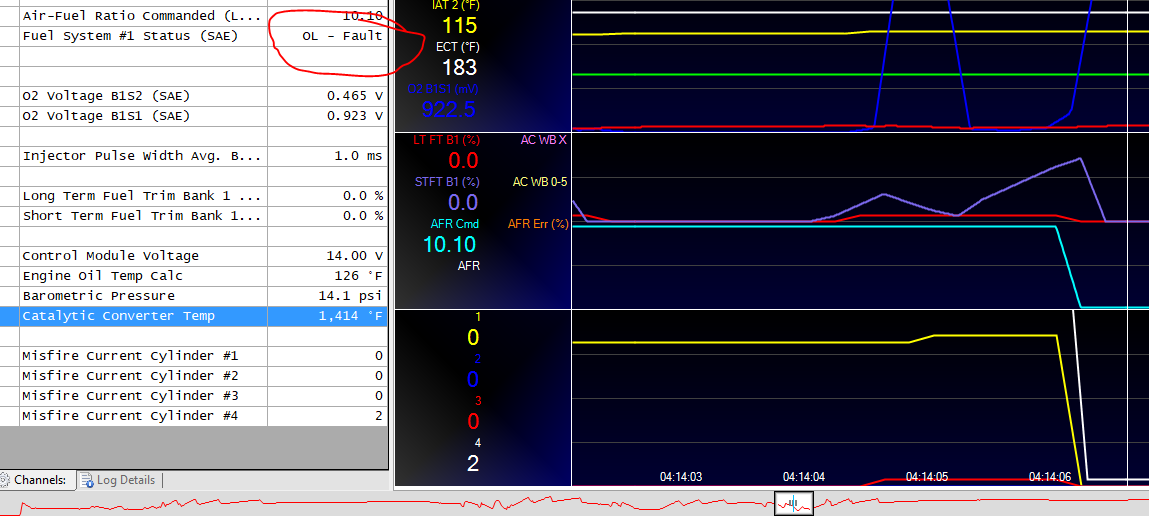The height and width of the screenshot is (516, 1149).
Task: Click the 04:14:04 time axis label
Action: [x=804, y=476]
